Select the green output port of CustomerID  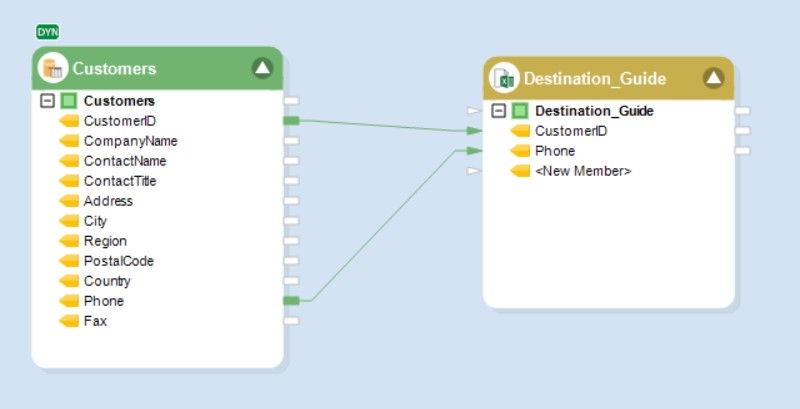pyautogui.click(x=291, y=121)
